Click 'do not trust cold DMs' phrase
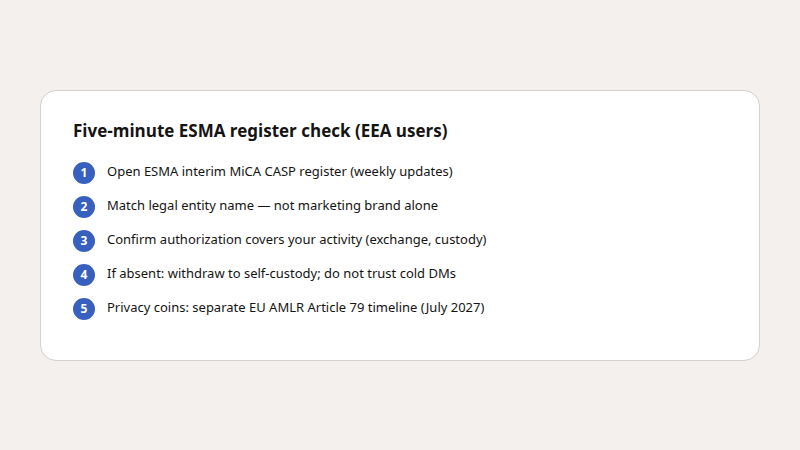The image size is (800, 450). coord(390,274)
